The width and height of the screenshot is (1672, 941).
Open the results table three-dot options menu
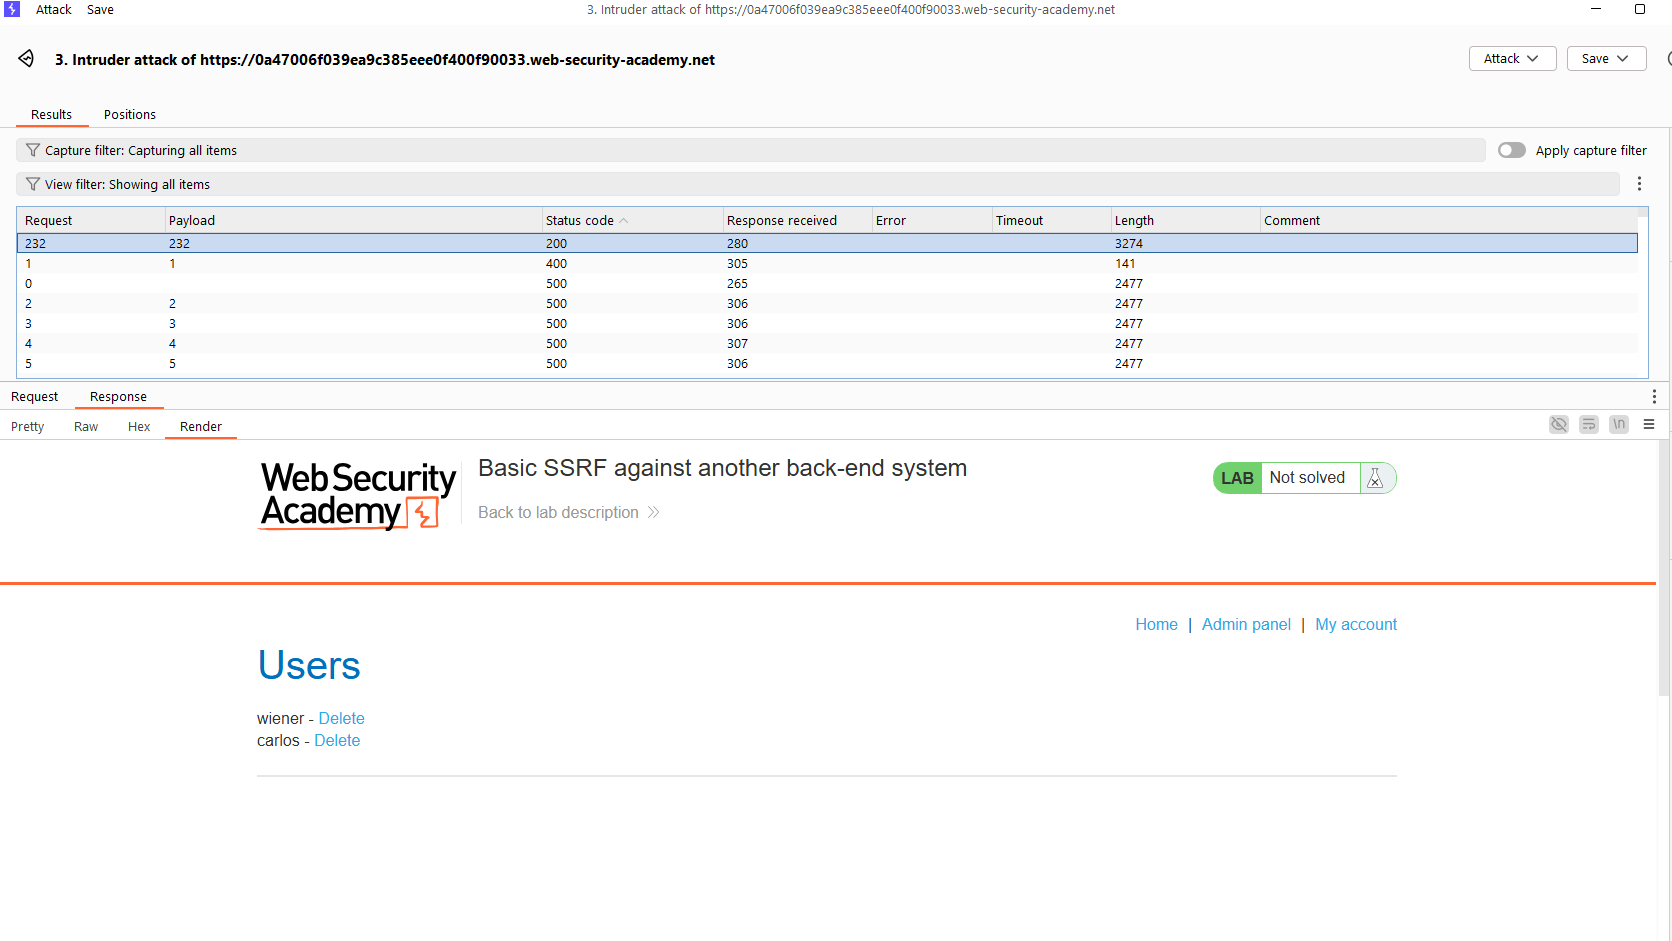pos(1639,184)
